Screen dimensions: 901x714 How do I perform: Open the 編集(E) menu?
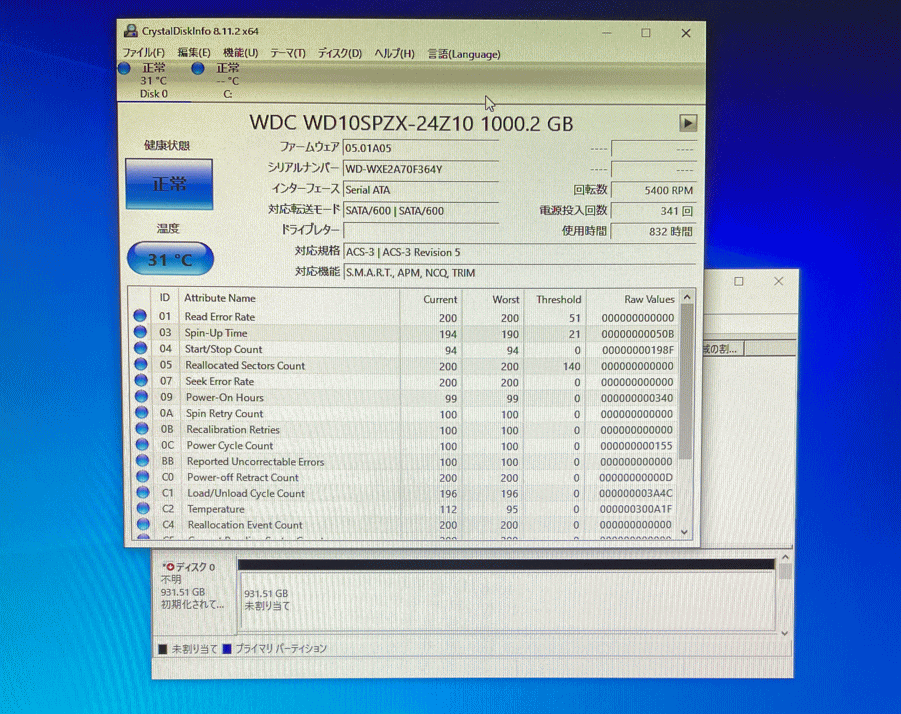tap(194, 53)
